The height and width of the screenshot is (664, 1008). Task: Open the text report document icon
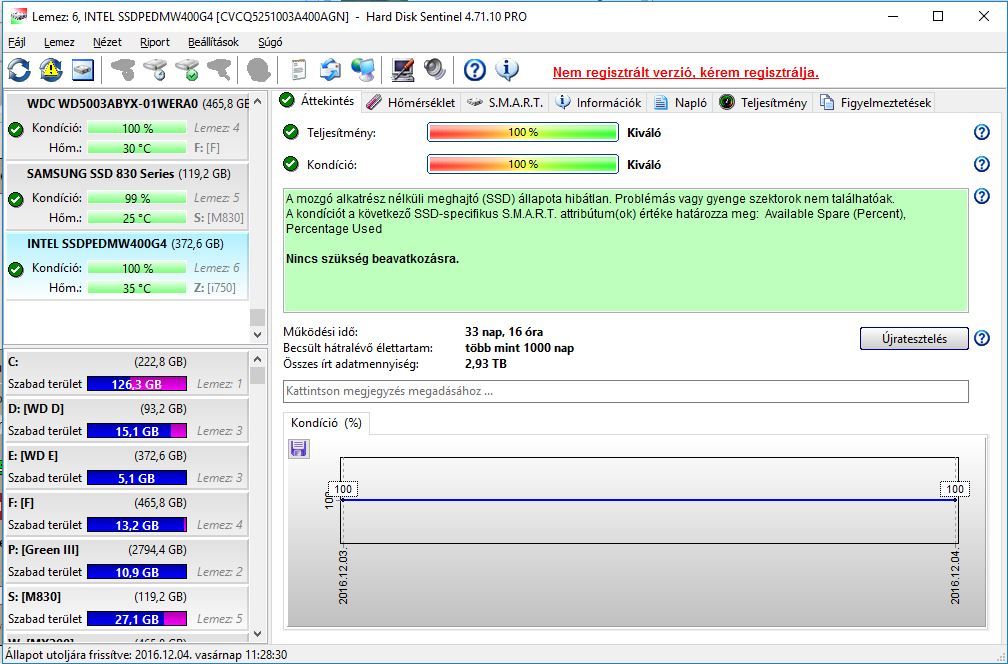pyautogui.click(x=298, y=69)
